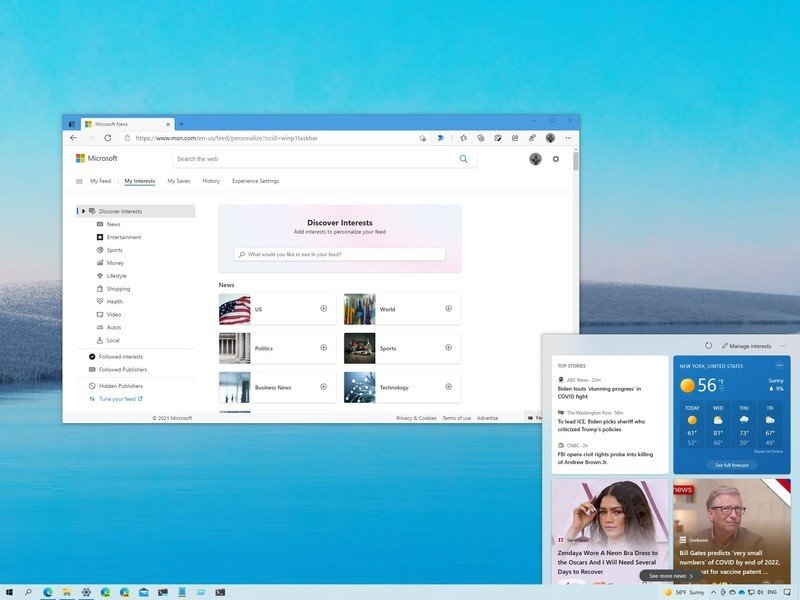800x600 pixels.
Task: Follow the Business News interest
Action: tap(323, 387)
